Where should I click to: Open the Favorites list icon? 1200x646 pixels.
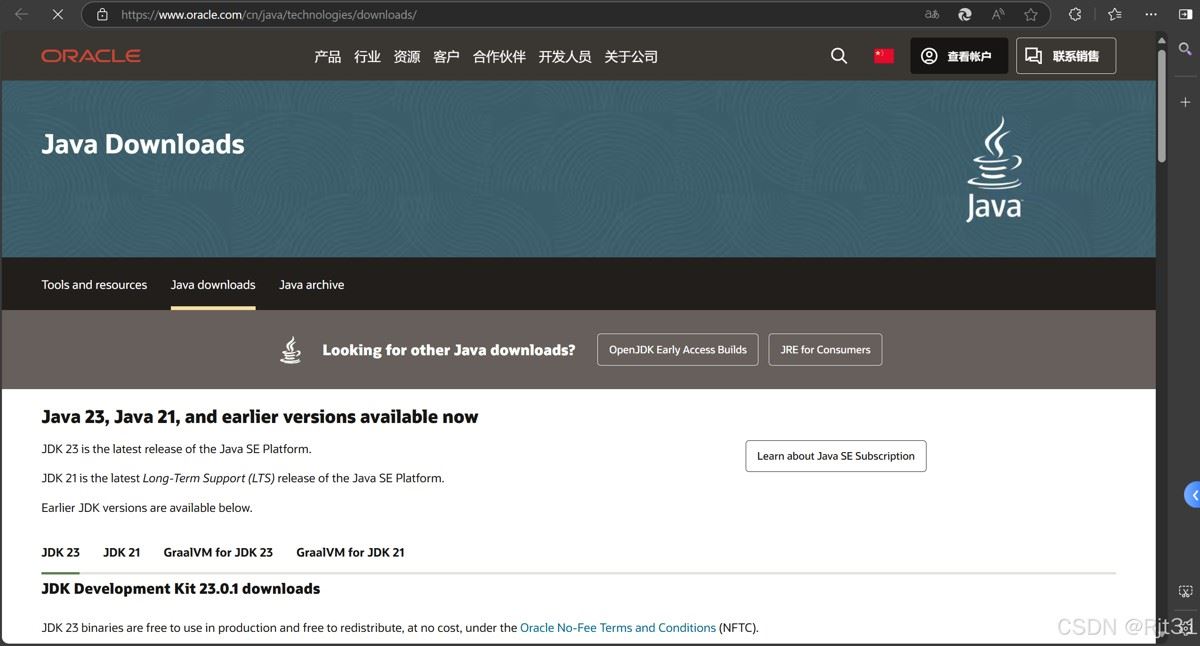click(x=1114, y=15)
